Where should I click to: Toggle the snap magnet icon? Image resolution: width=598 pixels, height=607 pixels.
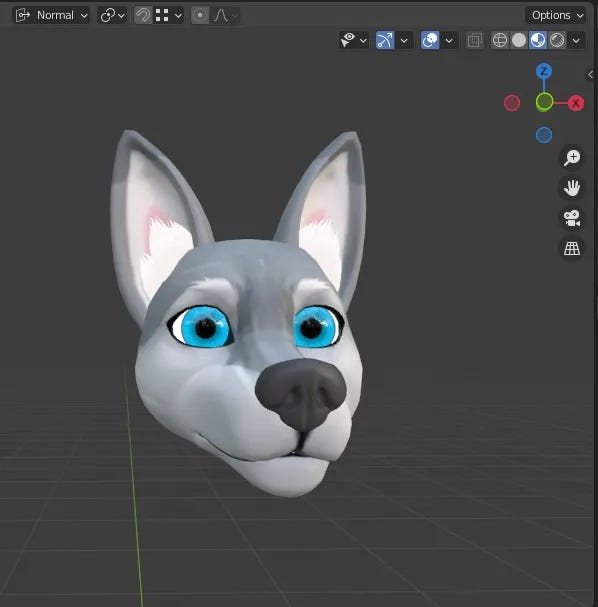point(143,15)
